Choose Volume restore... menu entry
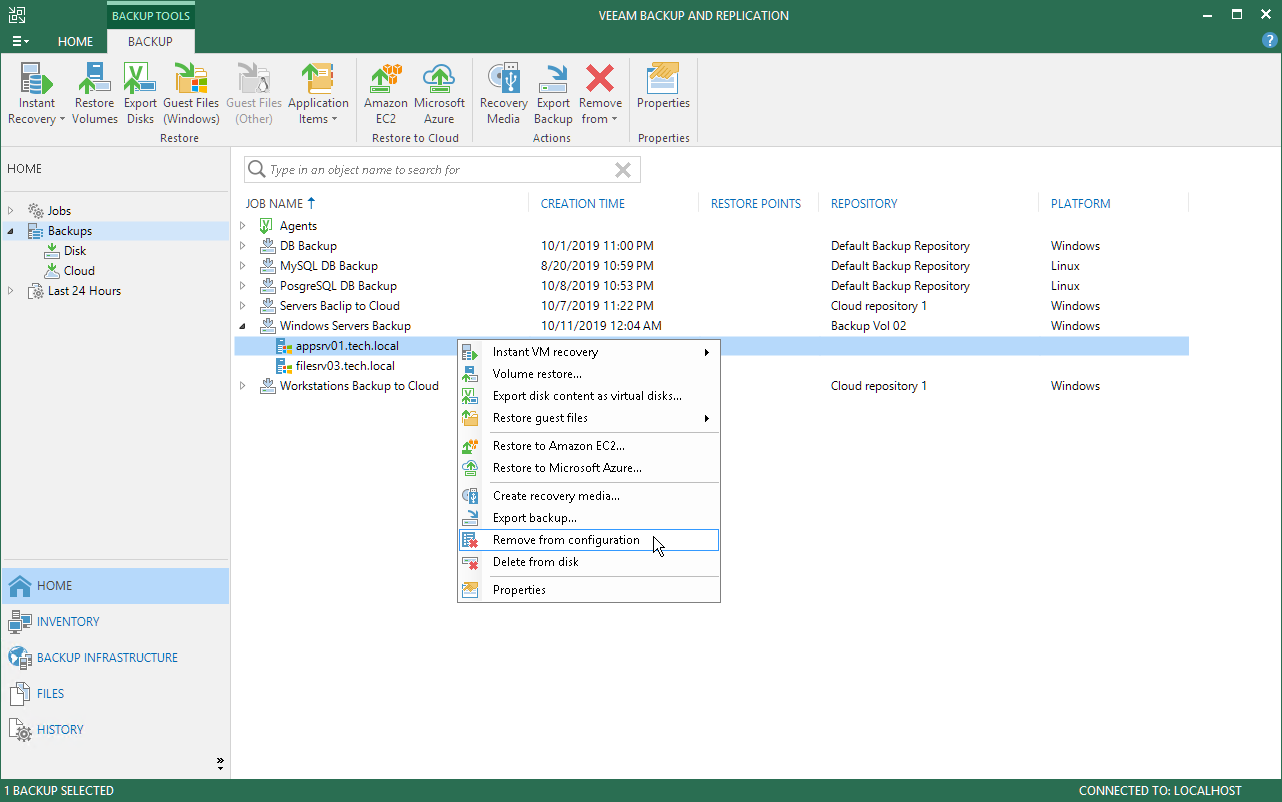Screen dimensions: 1282x802 (589, 374)
